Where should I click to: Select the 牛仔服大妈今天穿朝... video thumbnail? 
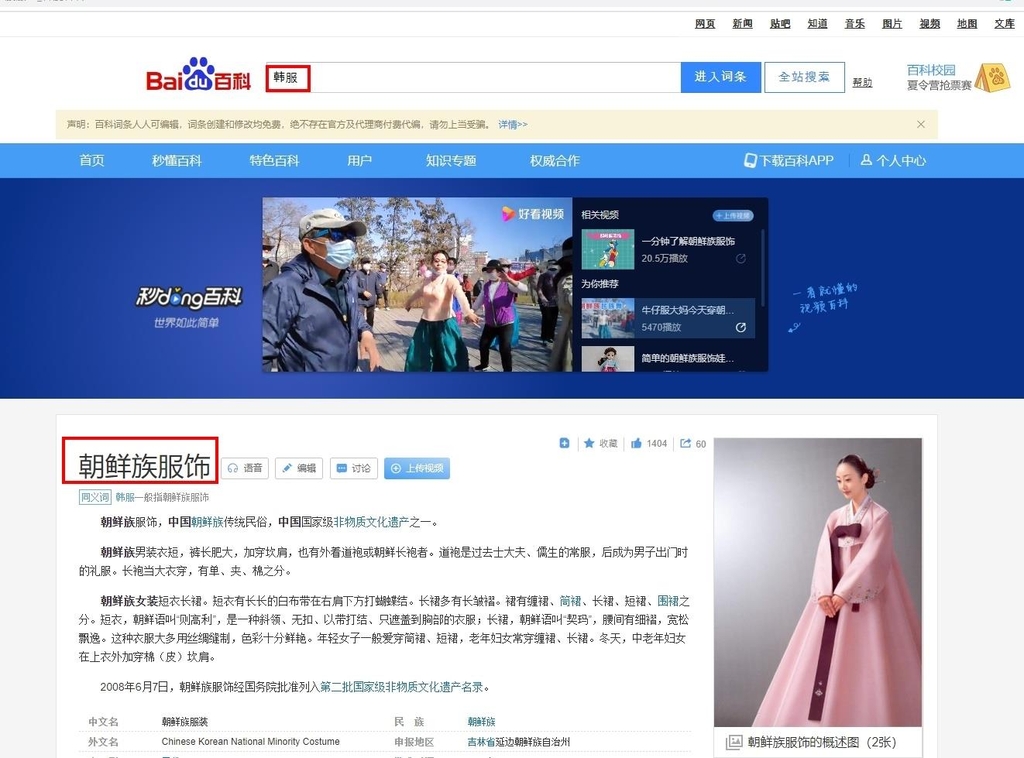pyautogui.click(x=607, y=318)
